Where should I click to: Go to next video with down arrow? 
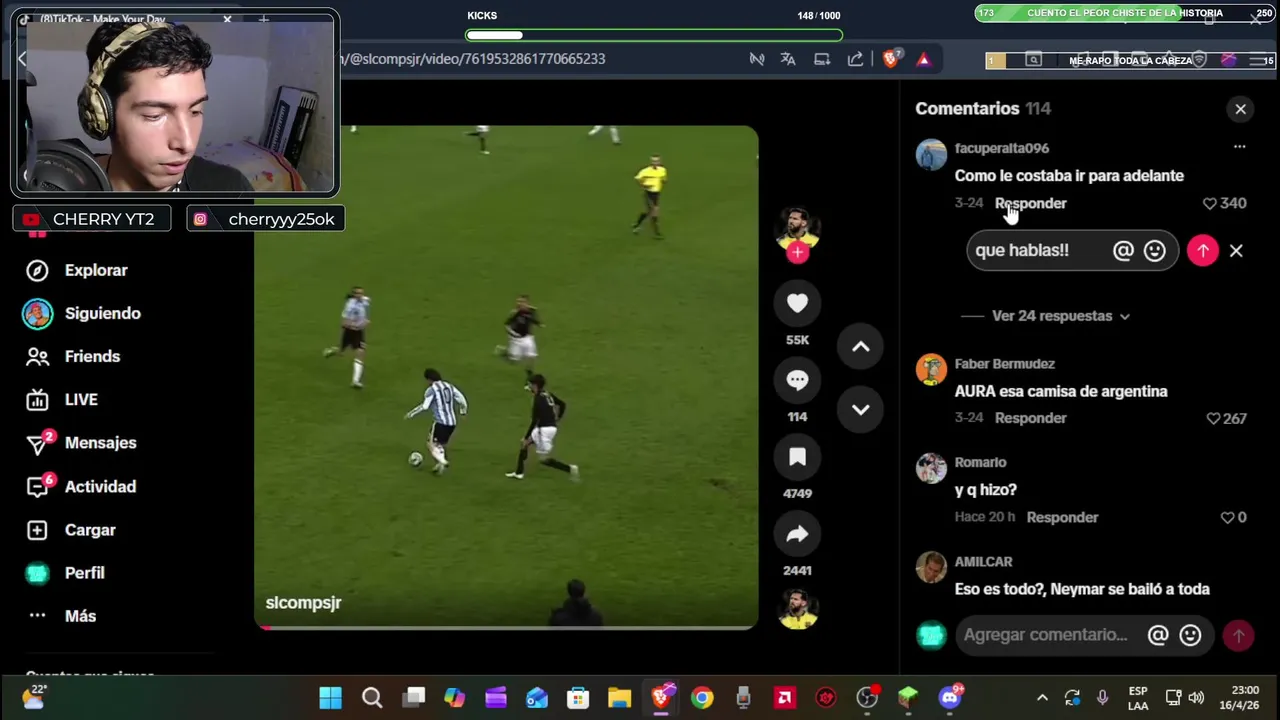(860, 409)
